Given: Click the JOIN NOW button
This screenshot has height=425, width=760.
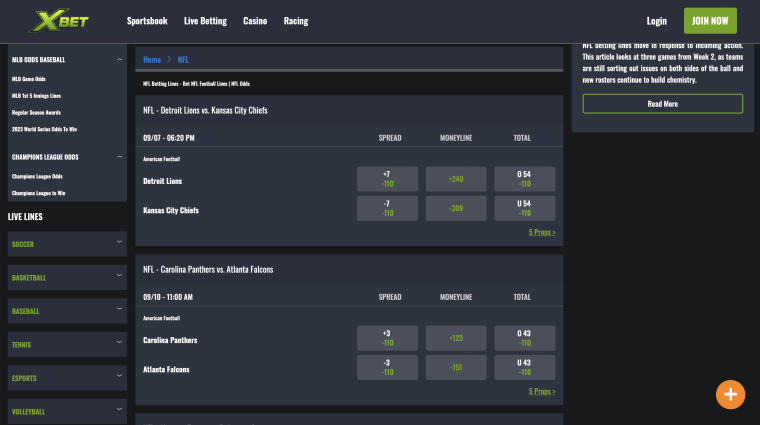Looking at the screenshot, I should [710, 21].
